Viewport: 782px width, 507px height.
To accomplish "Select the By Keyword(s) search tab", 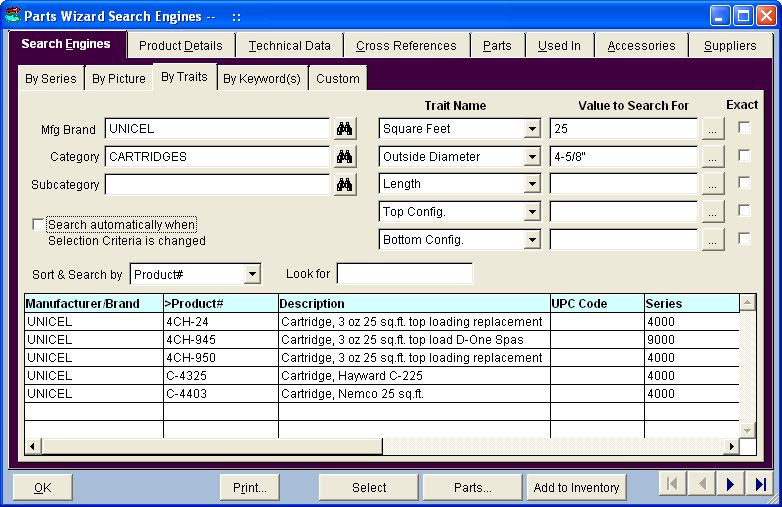I will click(262, 78).
